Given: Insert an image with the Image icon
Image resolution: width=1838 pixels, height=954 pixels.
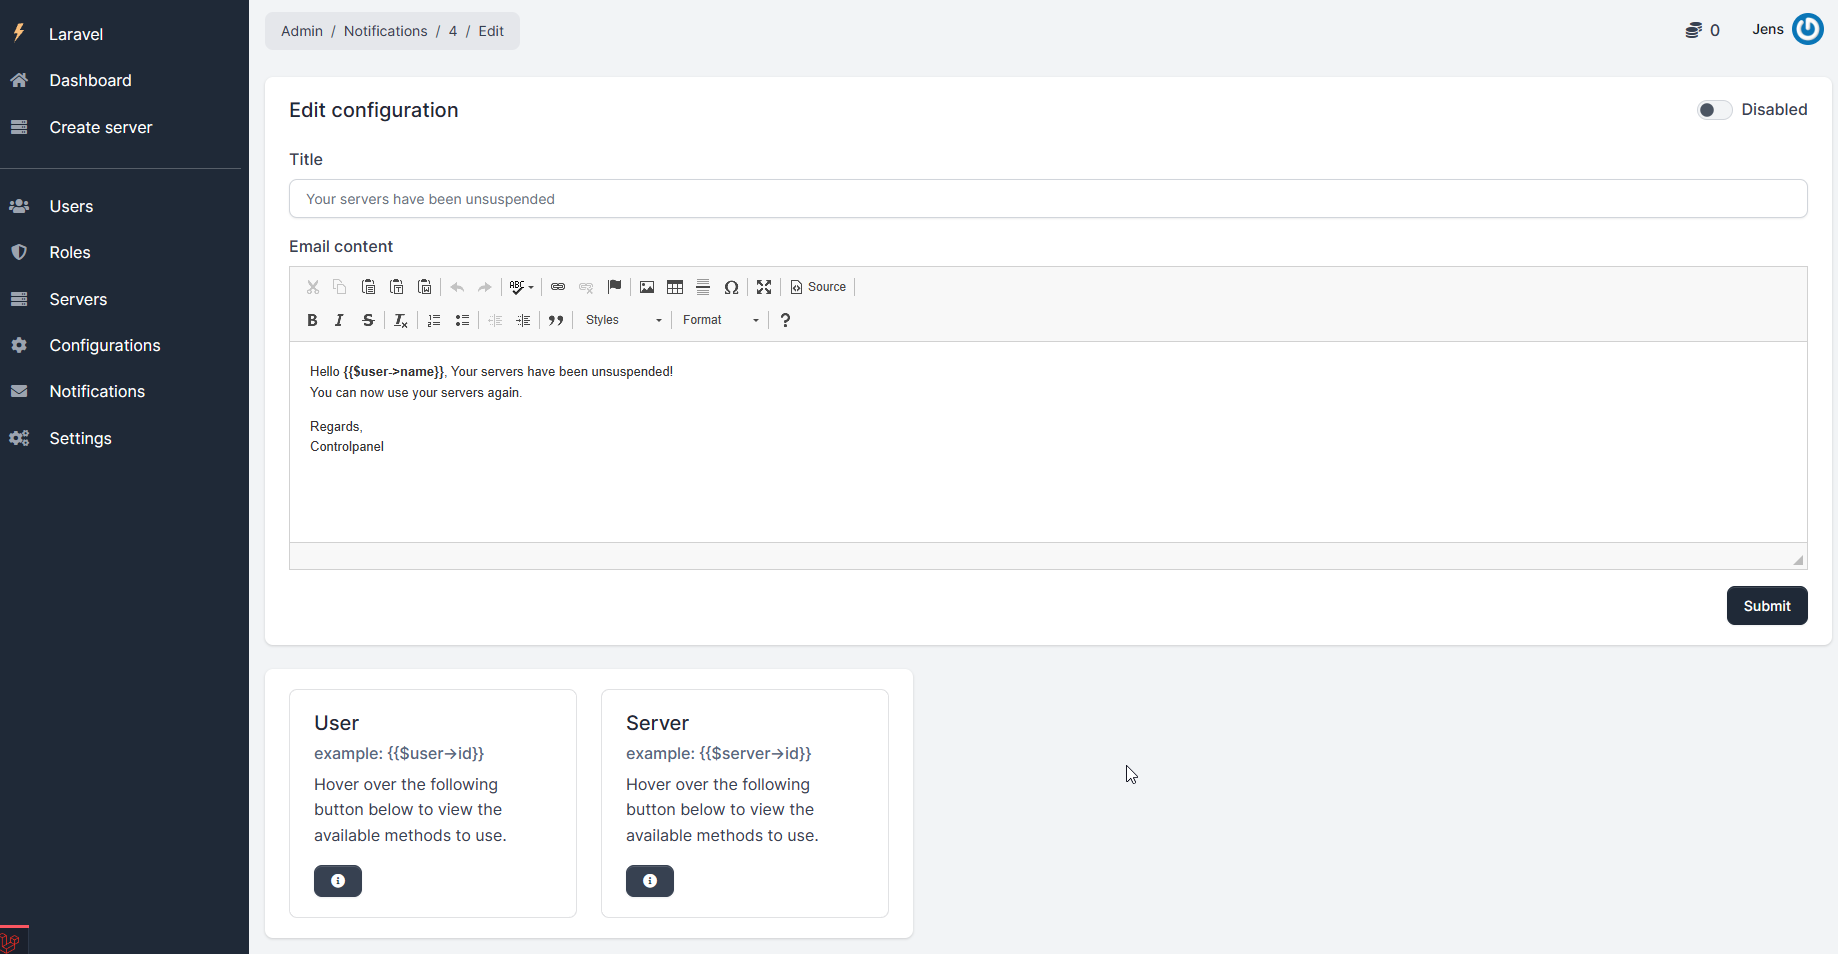Looking at the screenshot, I should point(647,287).
